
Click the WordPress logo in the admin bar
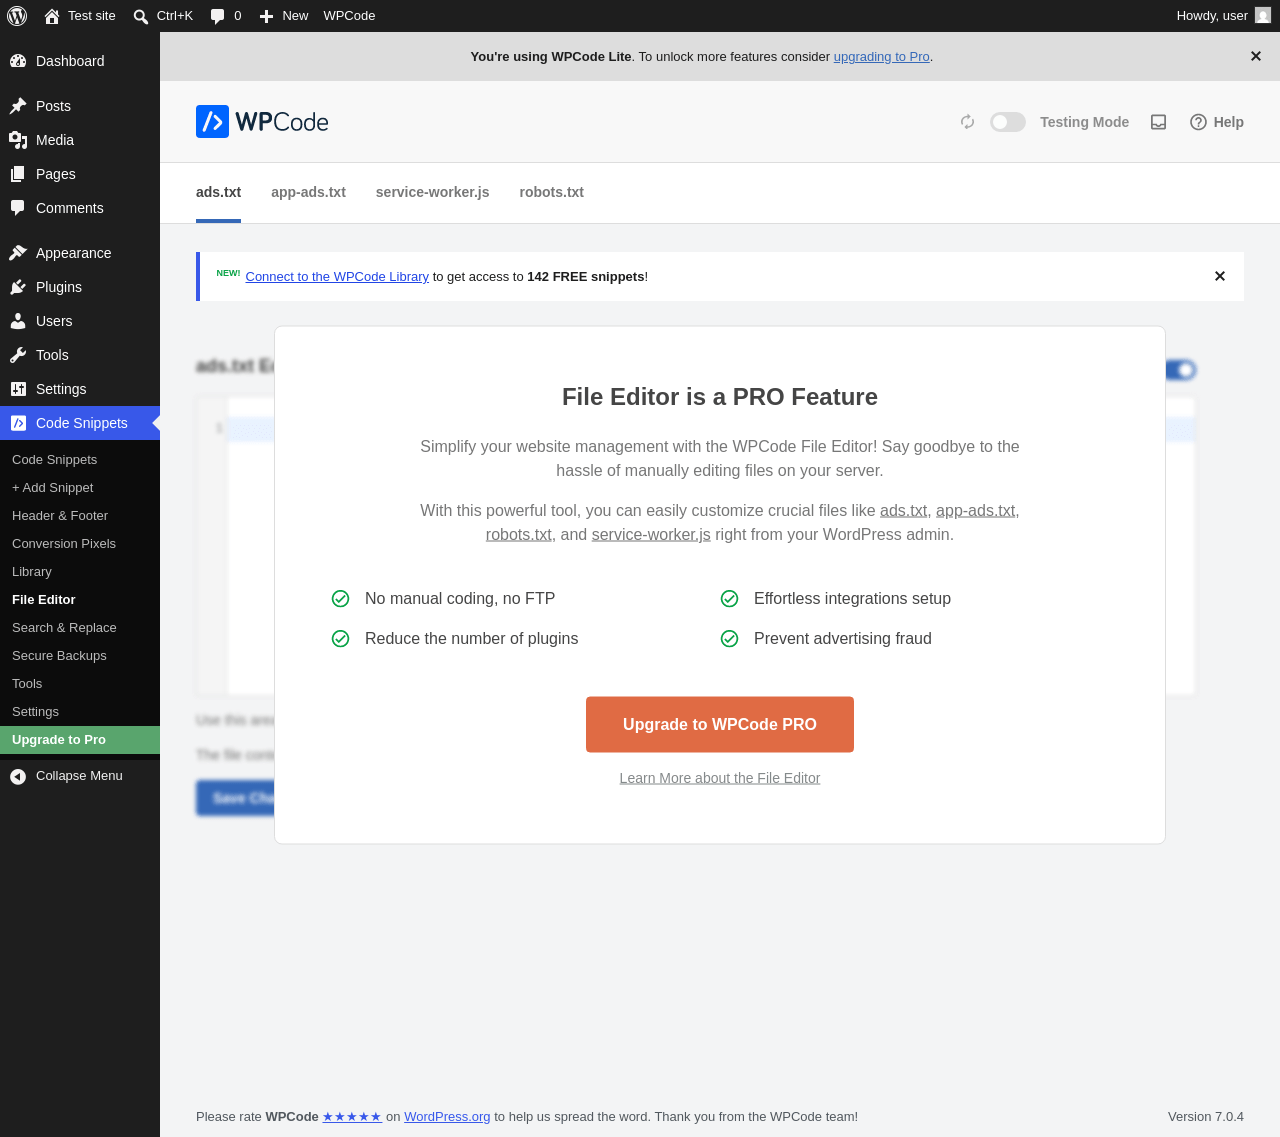[17, 16]
